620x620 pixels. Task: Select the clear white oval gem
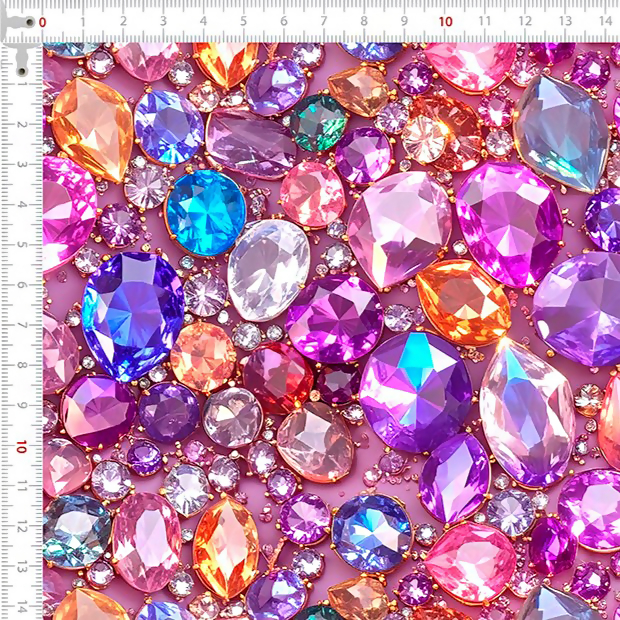pos(268,269)
